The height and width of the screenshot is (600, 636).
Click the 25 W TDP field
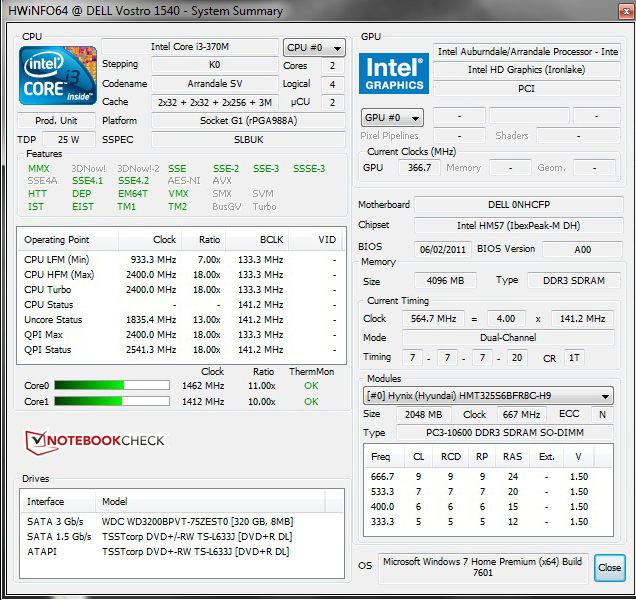click(x=69, y=140)
